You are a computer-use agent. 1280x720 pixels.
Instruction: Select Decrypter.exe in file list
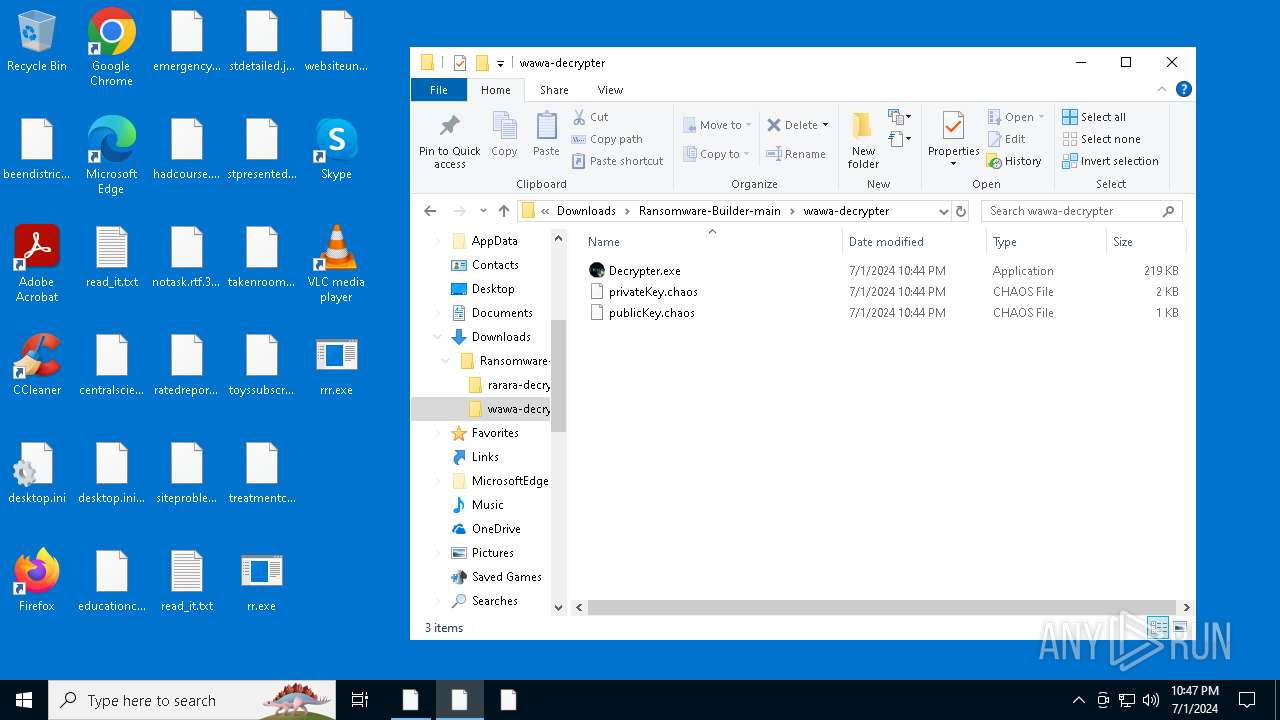click(x=644, y=271)
